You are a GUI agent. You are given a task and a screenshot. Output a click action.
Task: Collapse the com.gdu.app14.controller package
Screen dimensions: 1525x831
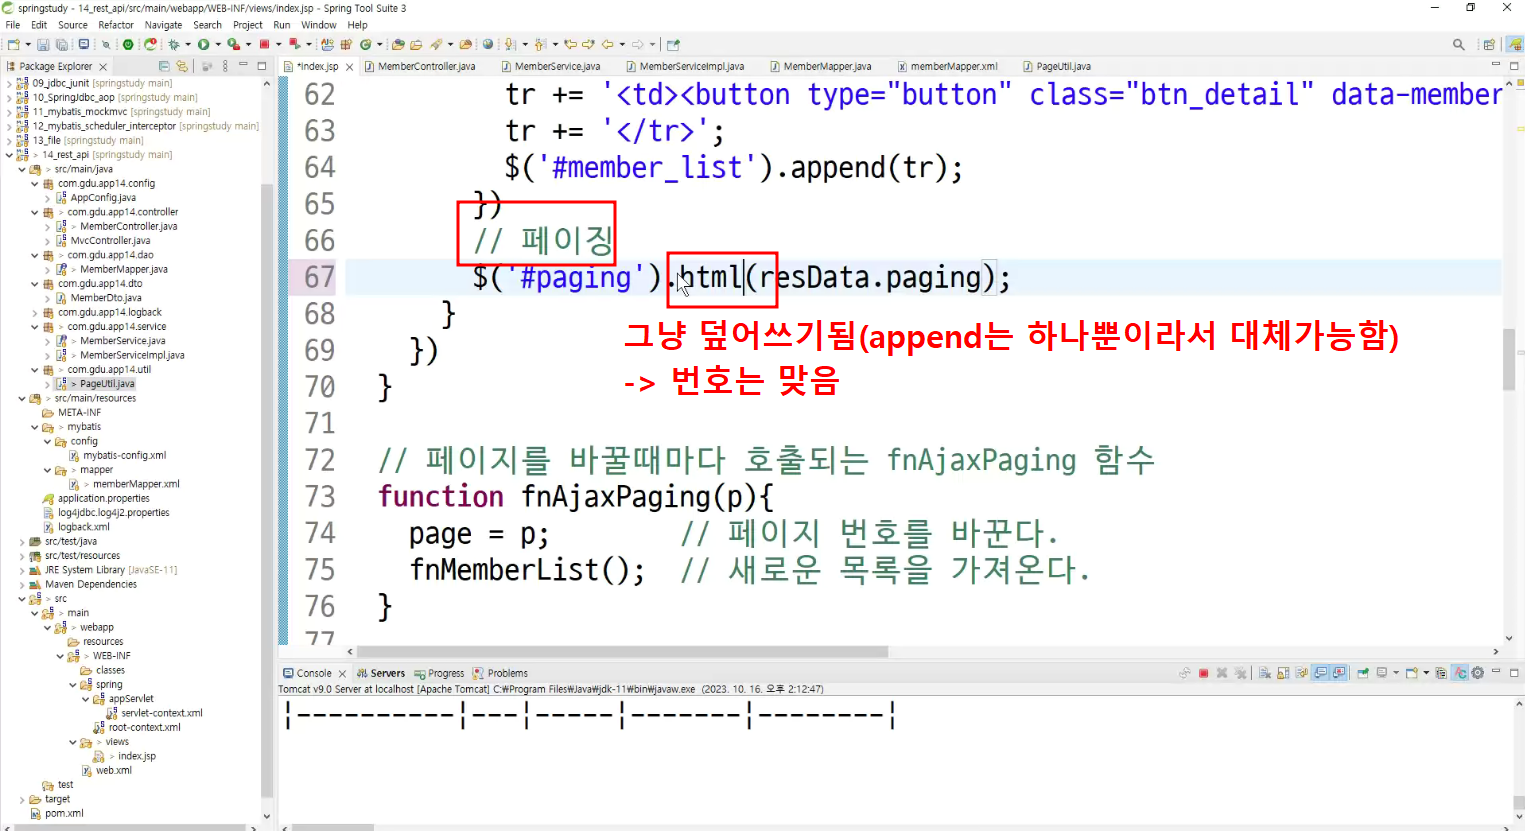[34, 212]
